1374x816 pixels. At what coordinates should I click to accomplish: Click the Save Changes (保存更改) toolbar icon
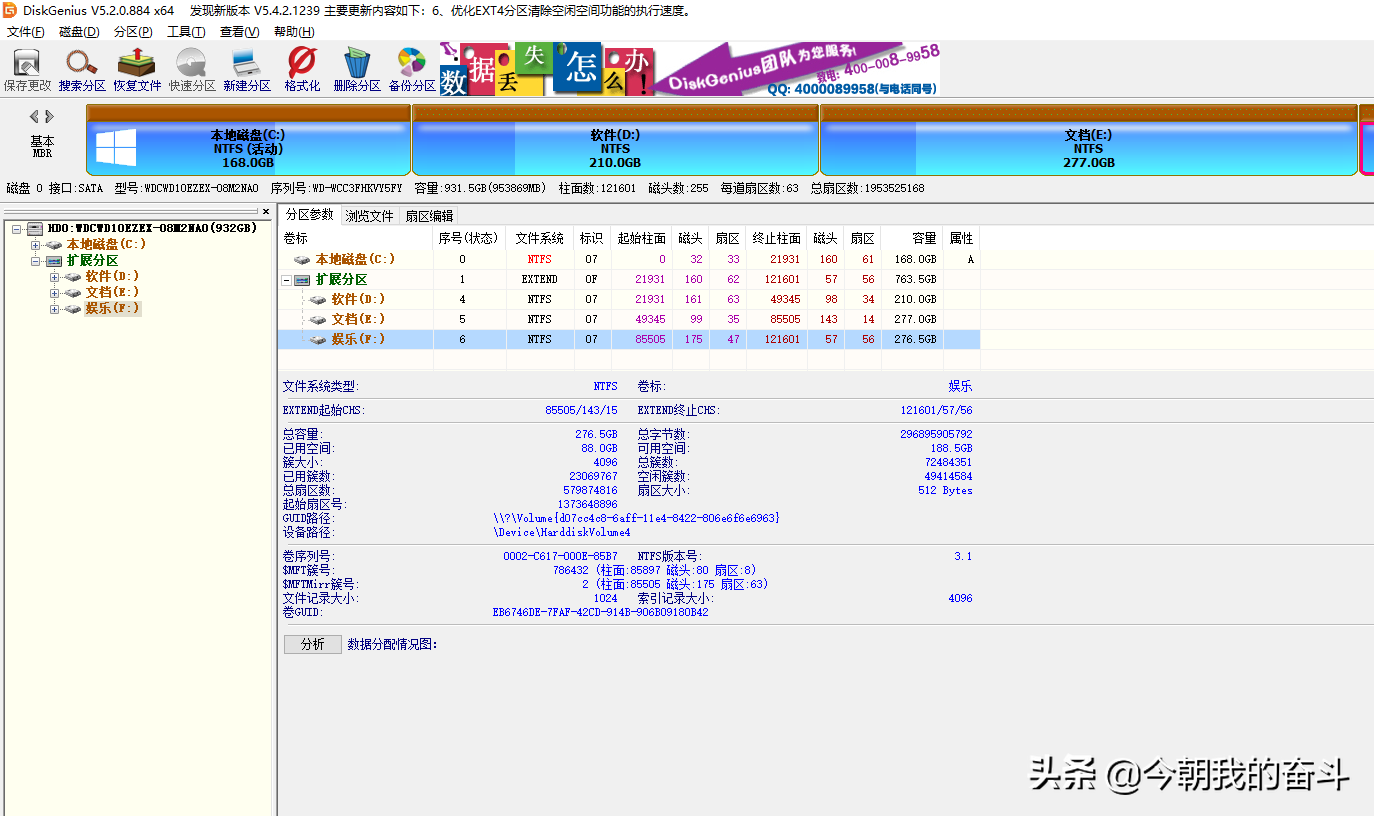[x=27, y=70]
